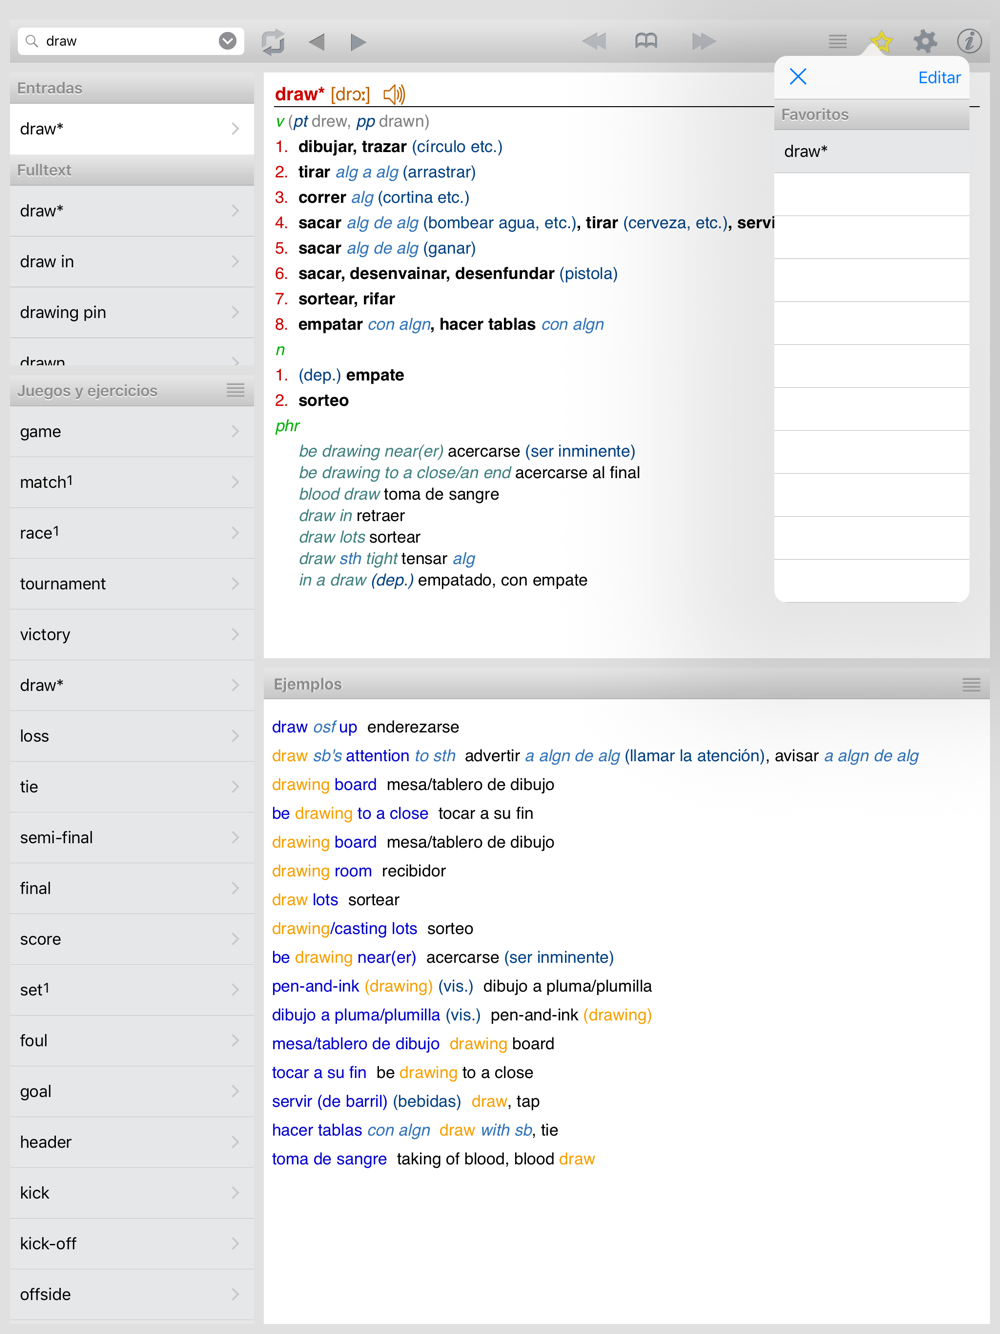The width and height of the screenshot is (1000, 1334).
Task: Click the refresh/switch direction icon
Action: point(273,42)
